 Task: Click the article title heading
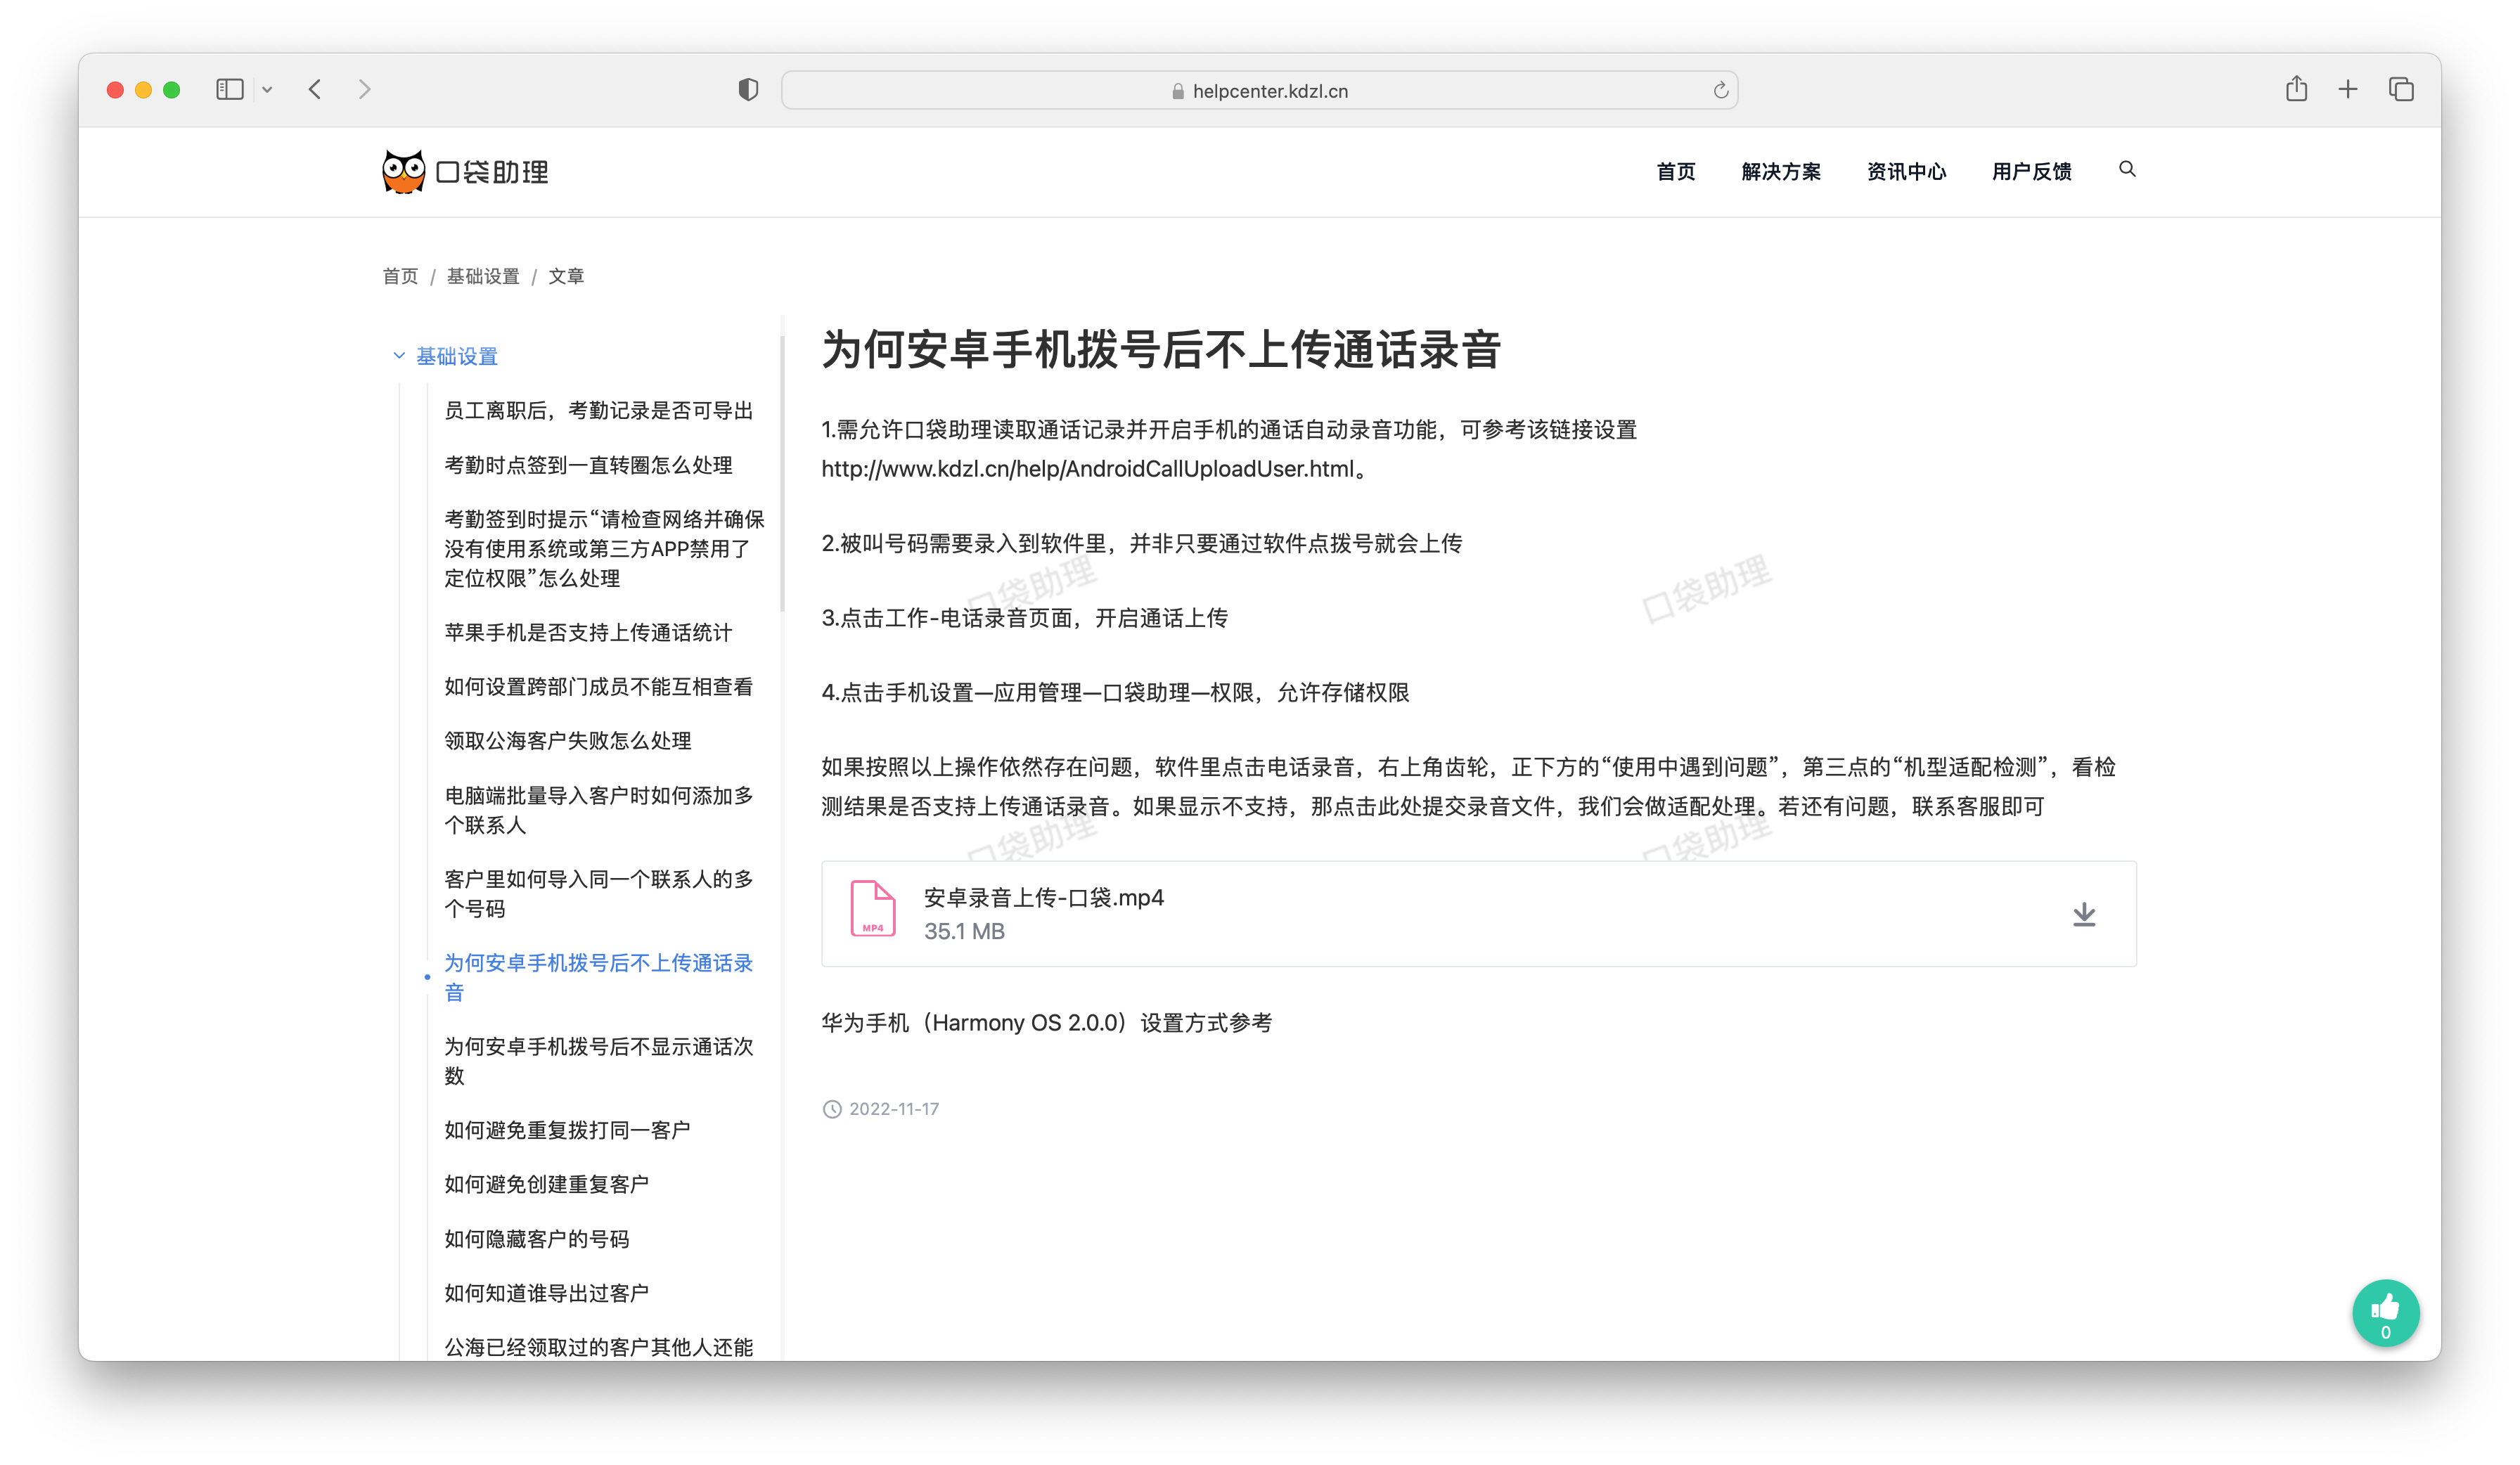(1160, 350)
